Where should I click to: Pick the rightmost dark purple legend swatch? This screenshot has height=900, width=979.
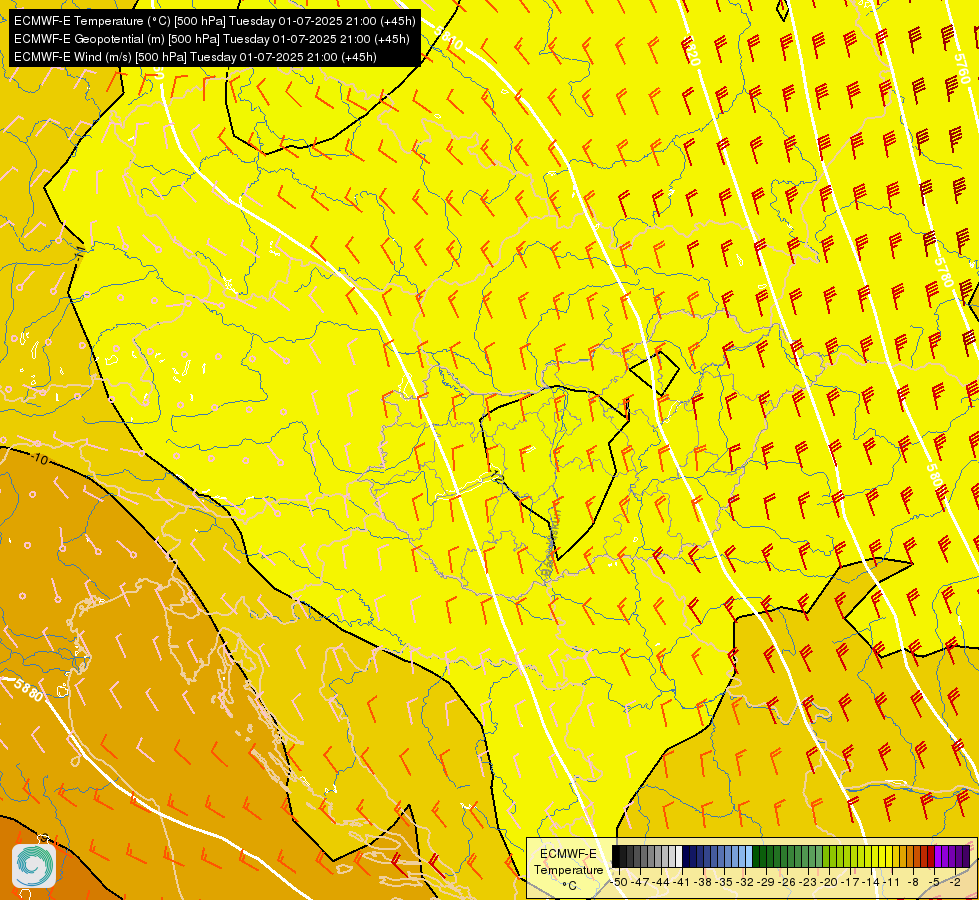click(966, 856)
